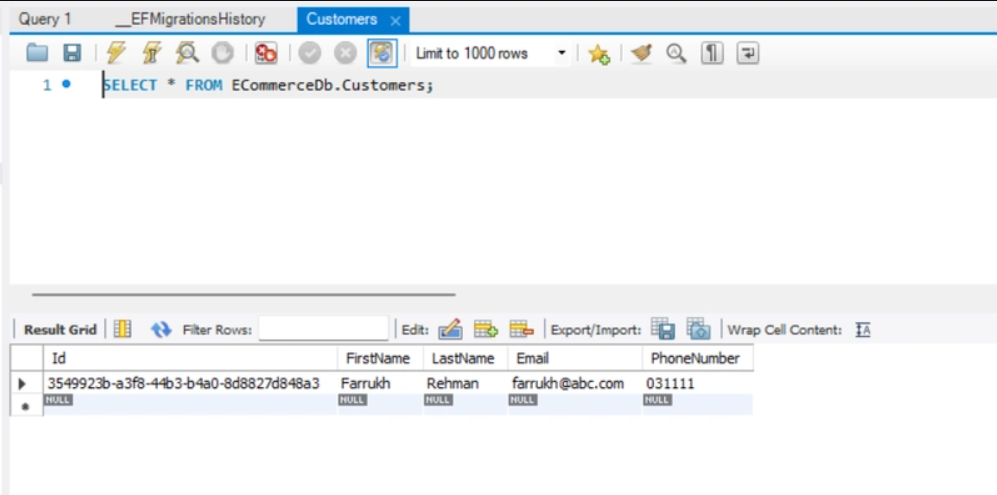
Task: Toggle invisible characters pilcrow icon
Action: 712,53
